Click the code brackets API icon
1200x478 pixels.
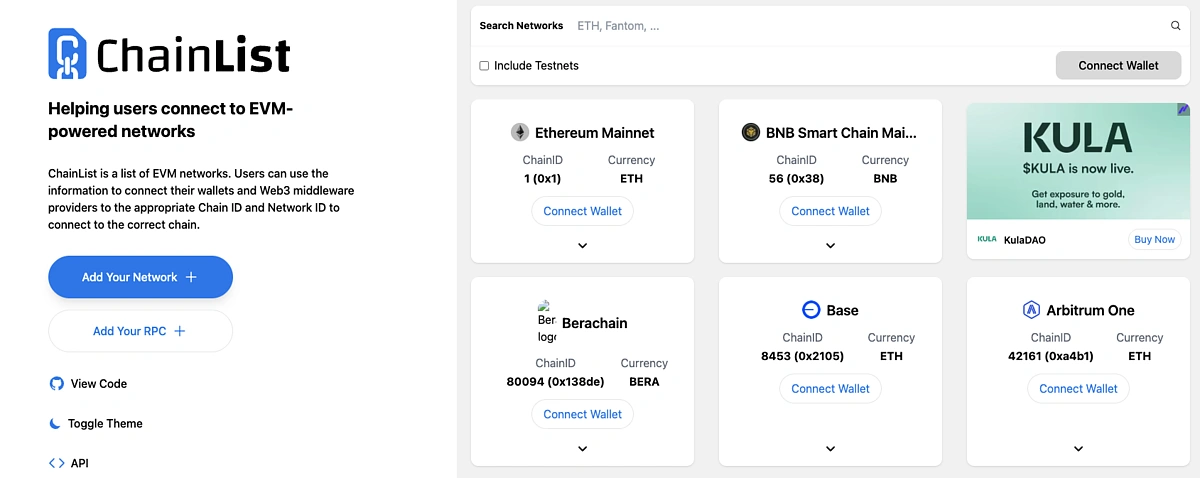pos(56,463)
